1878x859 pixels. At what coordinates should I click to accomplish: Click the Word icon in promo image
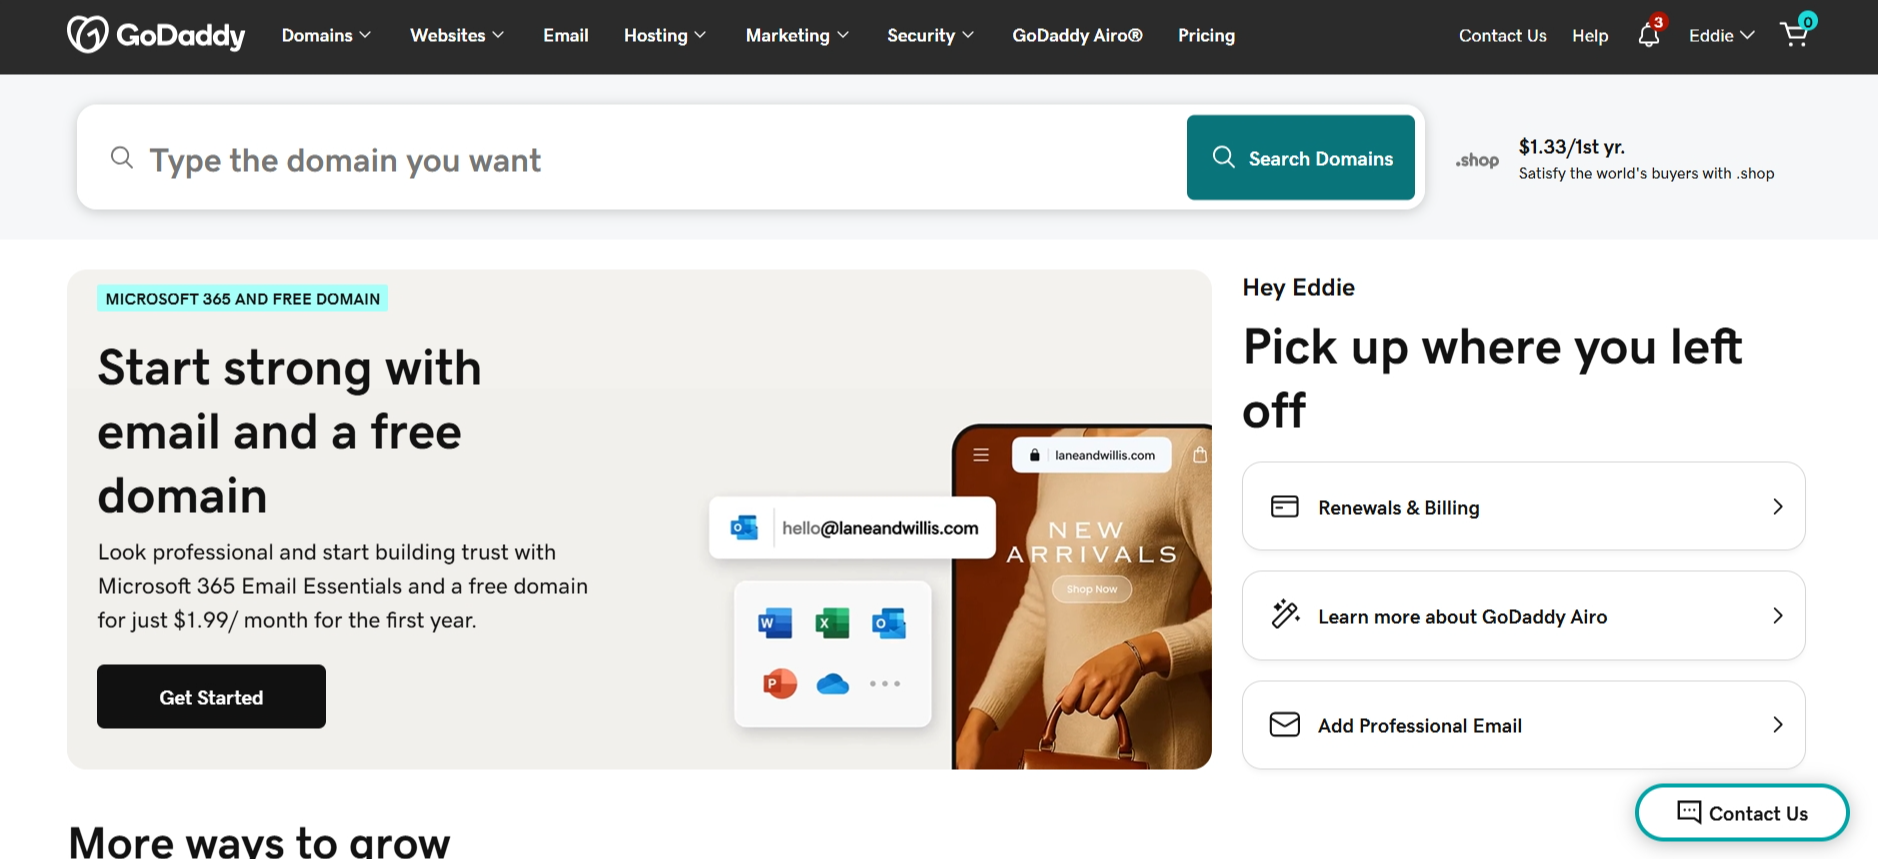click(x=775, y=623)
